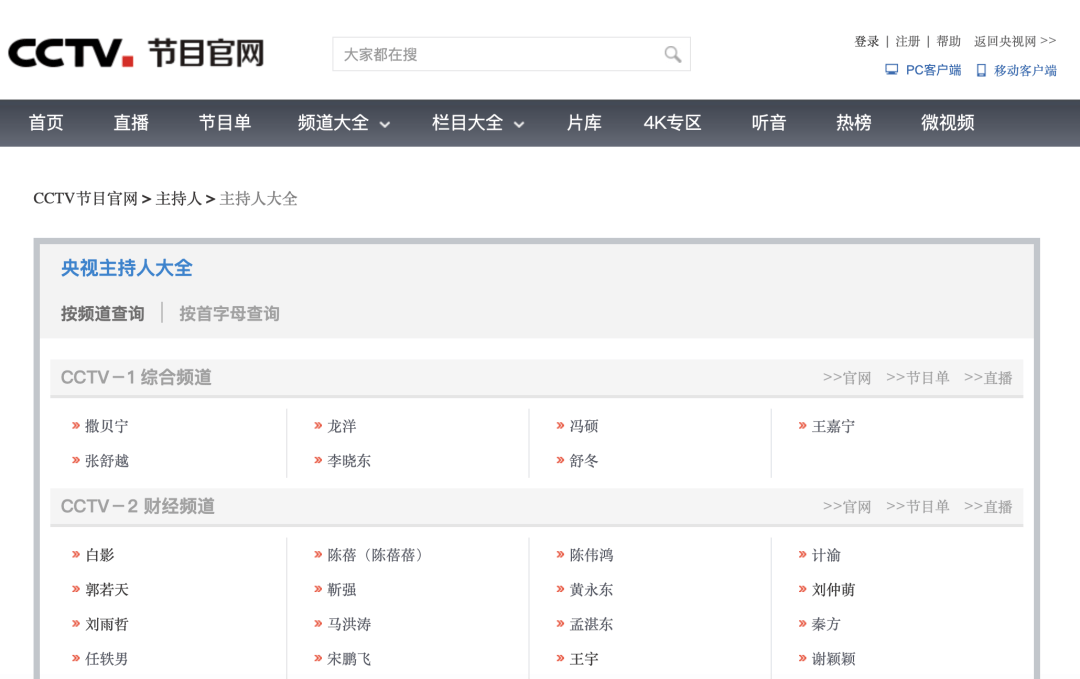
Task: Switch to 按首字母查询 query mode
Action: point(229,313)
